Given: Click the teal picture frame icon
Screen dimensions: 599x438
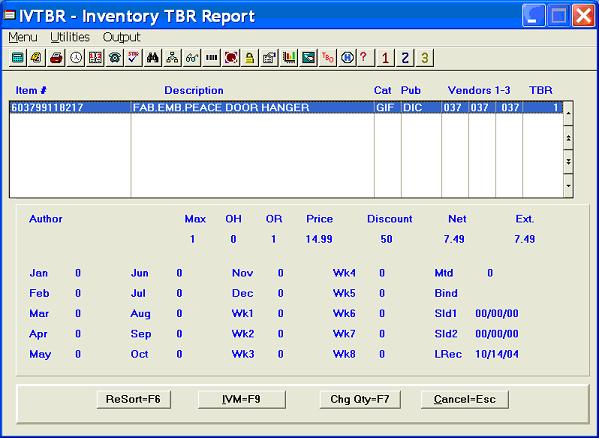Looking at the screenshot, I should 308,58.
